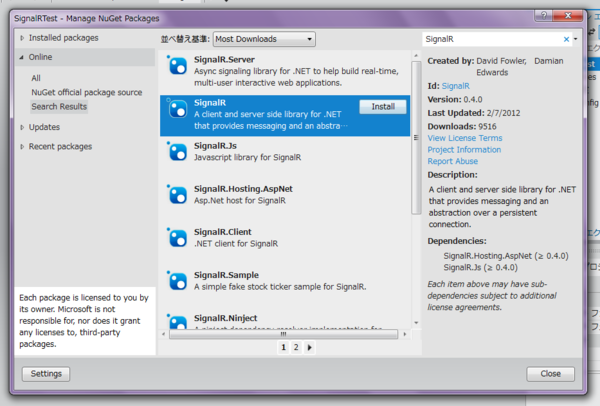Expand the Recent packages section

22,147
